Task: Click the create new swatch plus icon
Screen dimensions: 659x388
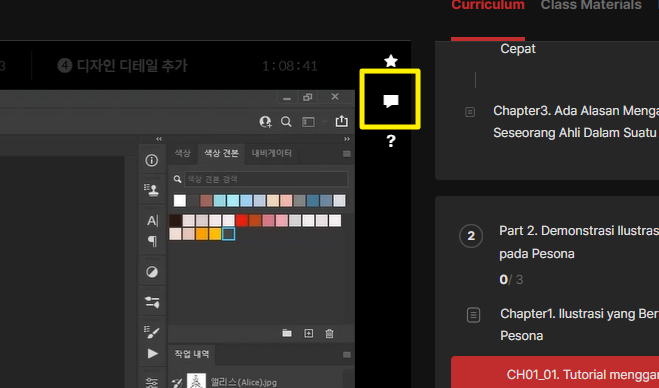Action: (308, 333)
